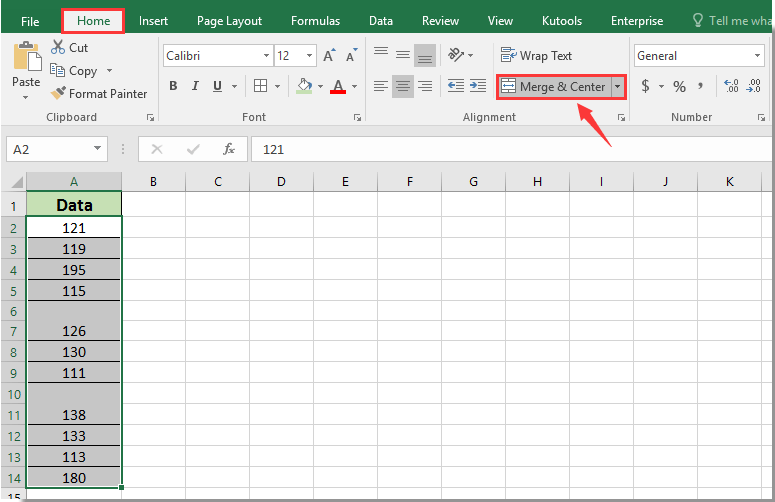
Task: Click the Format Painter brush icon
Action: point(58,94)
